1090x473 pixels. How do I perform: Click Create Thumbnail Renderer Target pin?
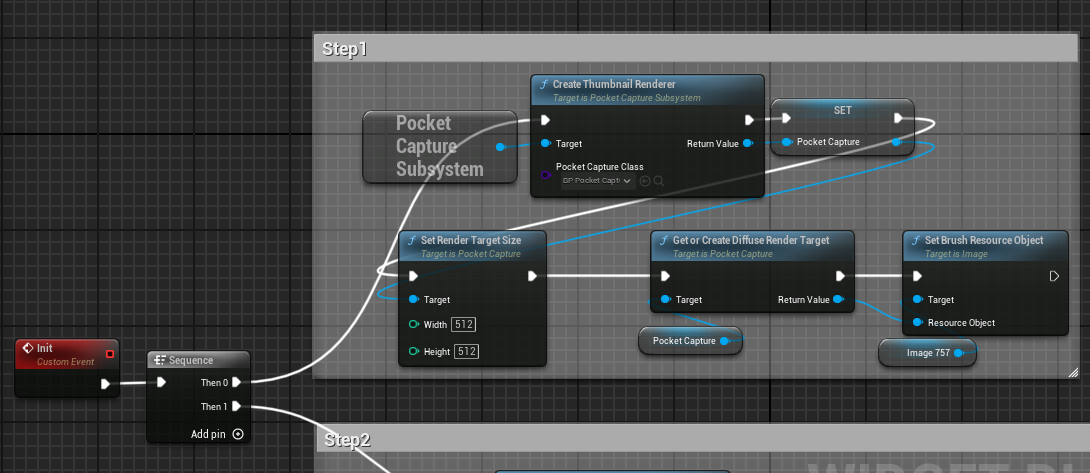[x=546, y=143]
